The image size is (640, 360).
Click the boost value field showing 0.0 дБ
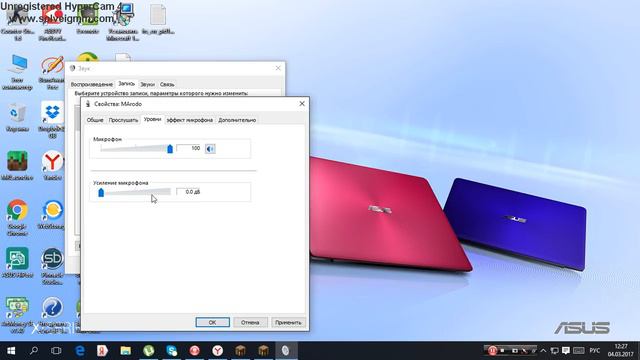point(189,192)
